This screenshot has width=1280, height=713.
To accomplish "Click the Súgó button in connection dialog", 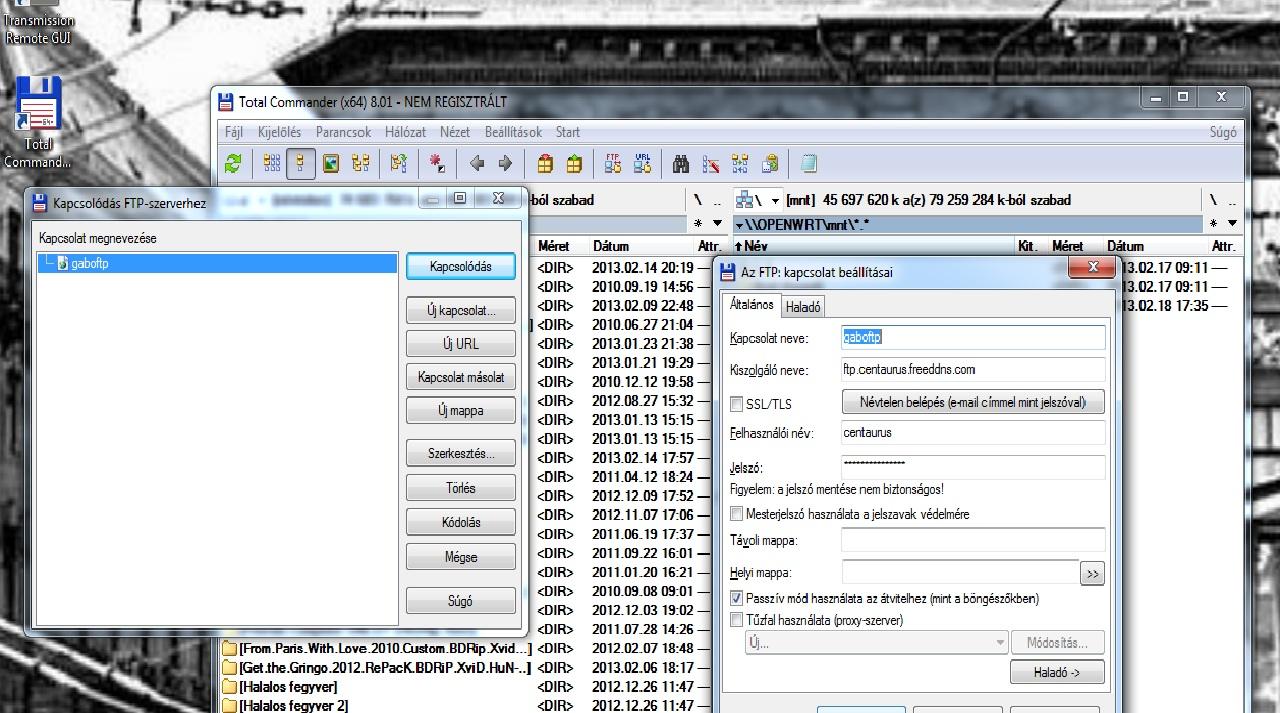I will pyautogui.click(x=461, y=601).
